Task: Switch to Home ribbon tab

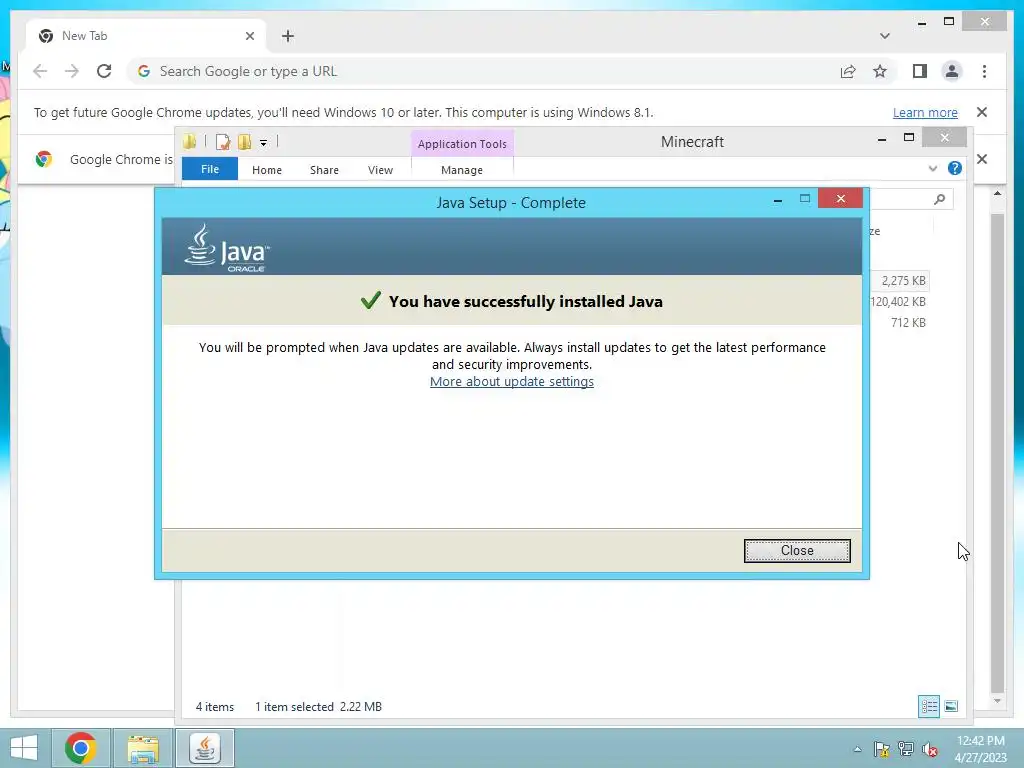Action: click(266, 170)
